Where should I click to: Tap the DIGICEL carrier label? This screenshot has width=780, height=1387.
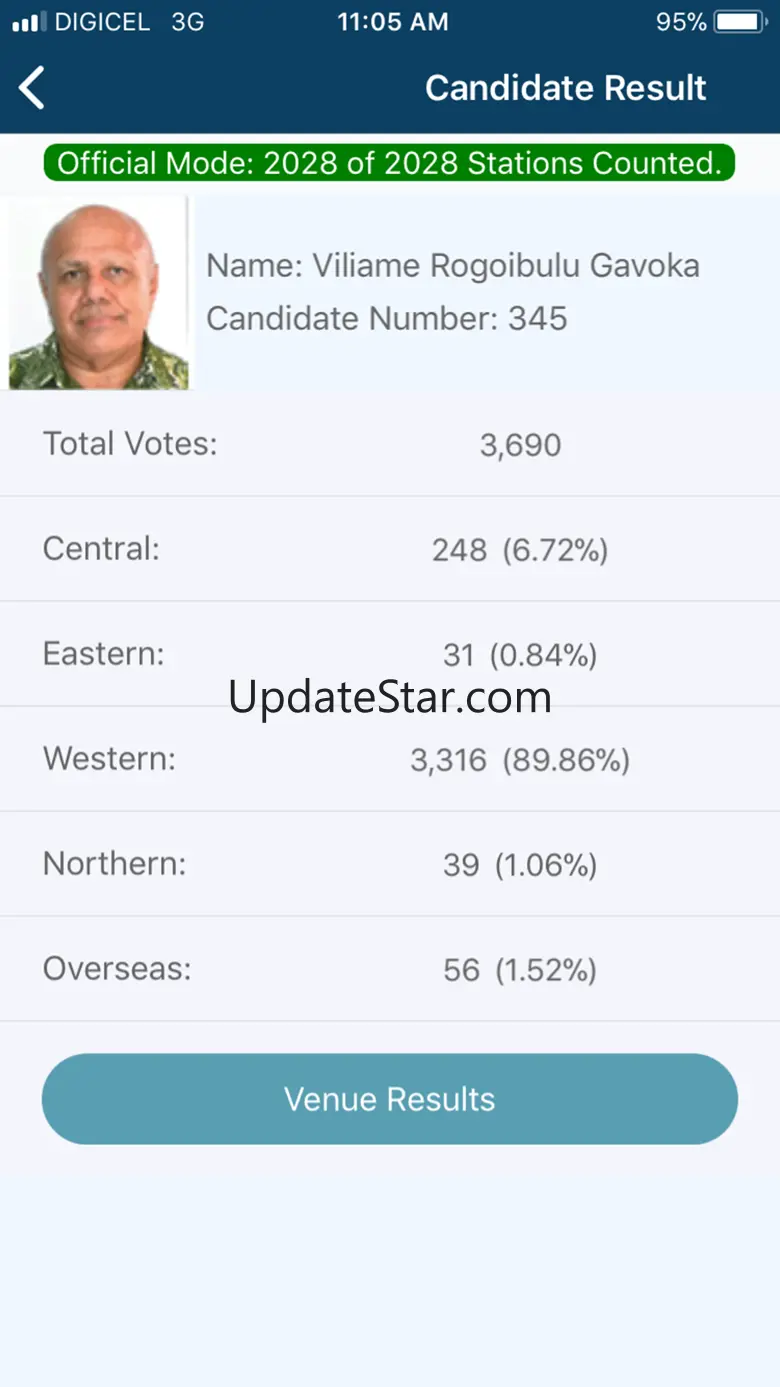point(102,22)
